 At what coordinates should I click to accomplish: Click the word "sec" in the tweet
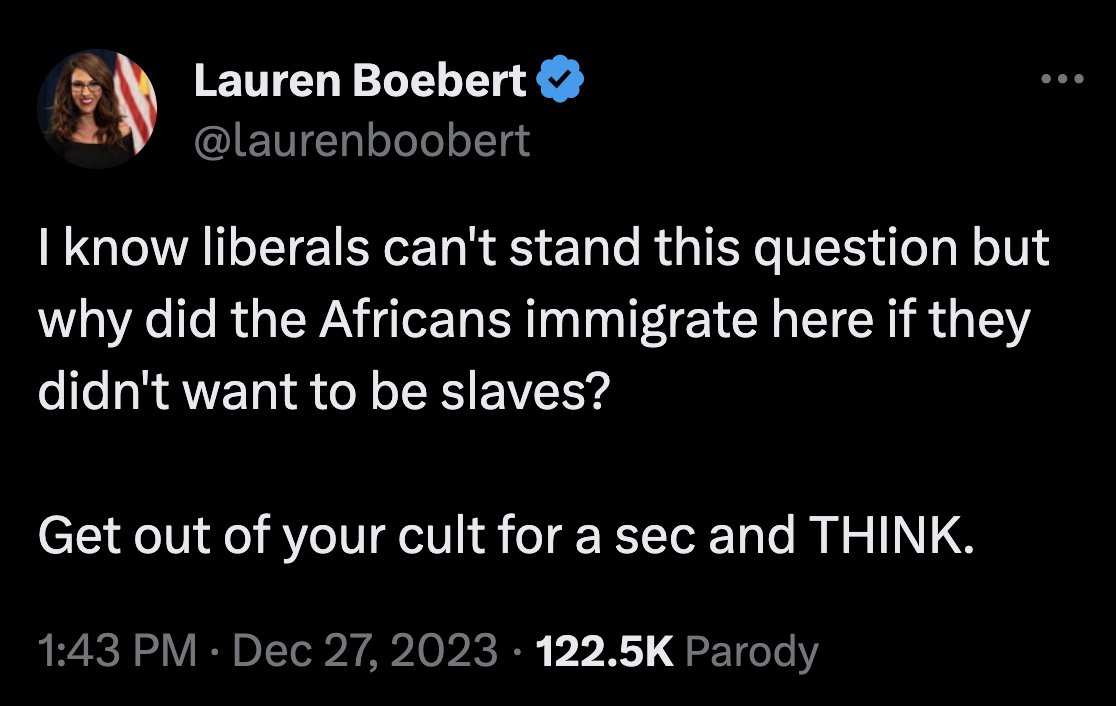(x=656, y=538)
